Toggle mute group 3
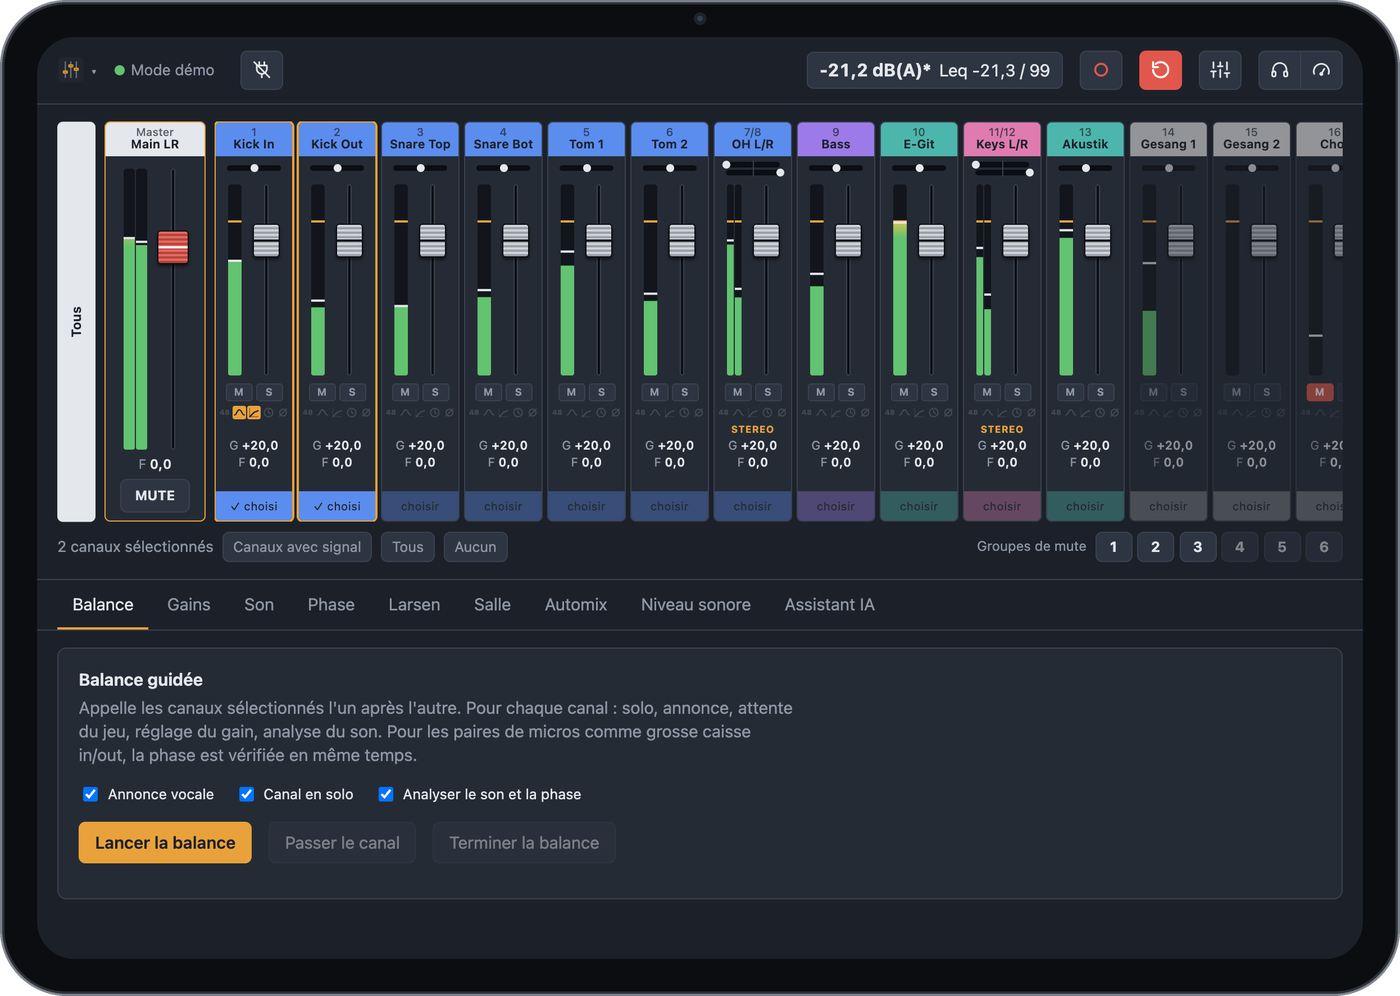The width and height of the screenshot is (1400, 996). 1197,547
